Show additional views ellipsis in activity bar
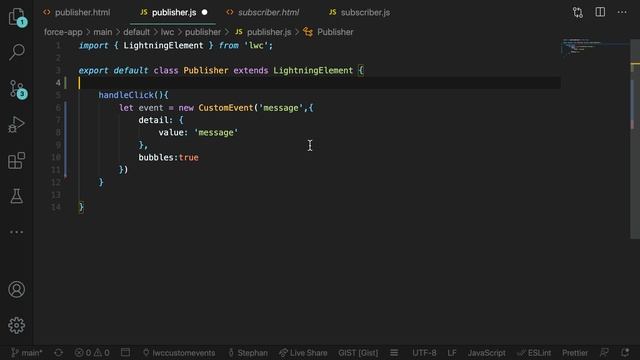The height and width of the screenshot is (360, 640). tap(16, 232)
